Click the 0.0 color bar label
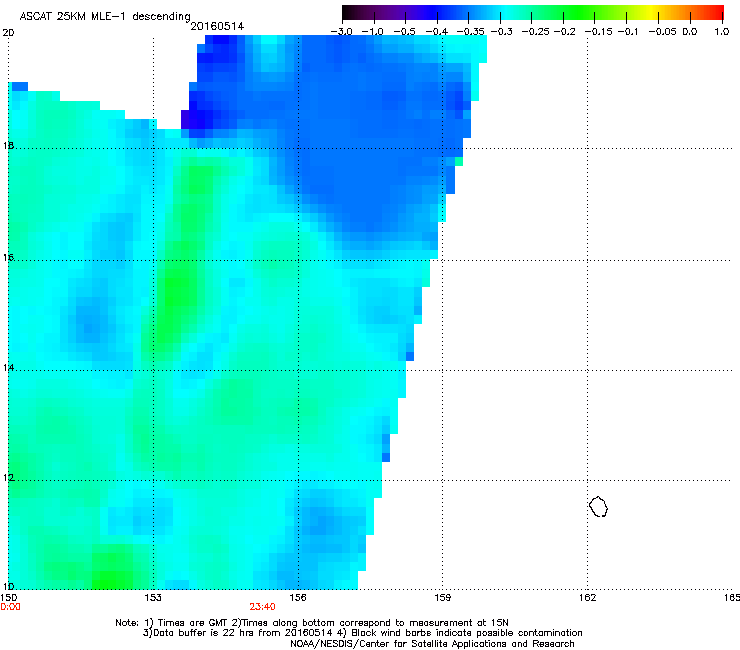Image resolution: width=740 pixels, height=650 pixels. [x=690, y=32]
